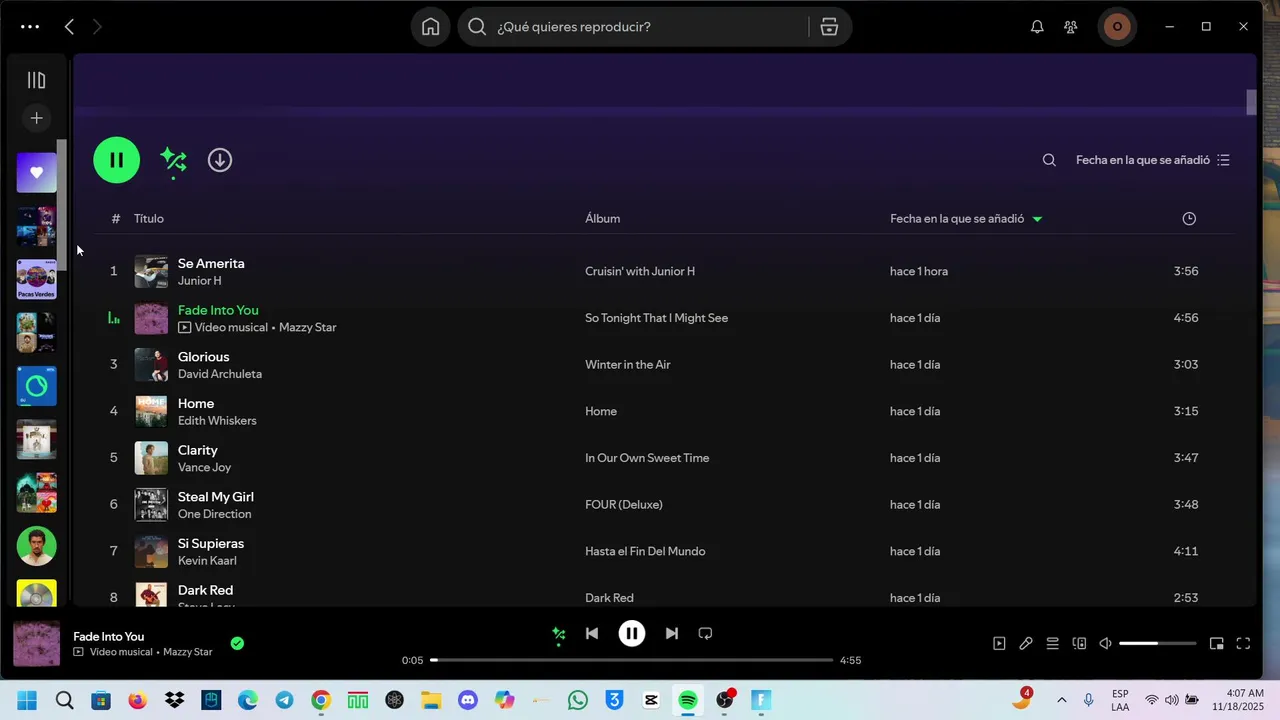
Task: Open the Vance Joy artist link
Action: click(204, 467)
